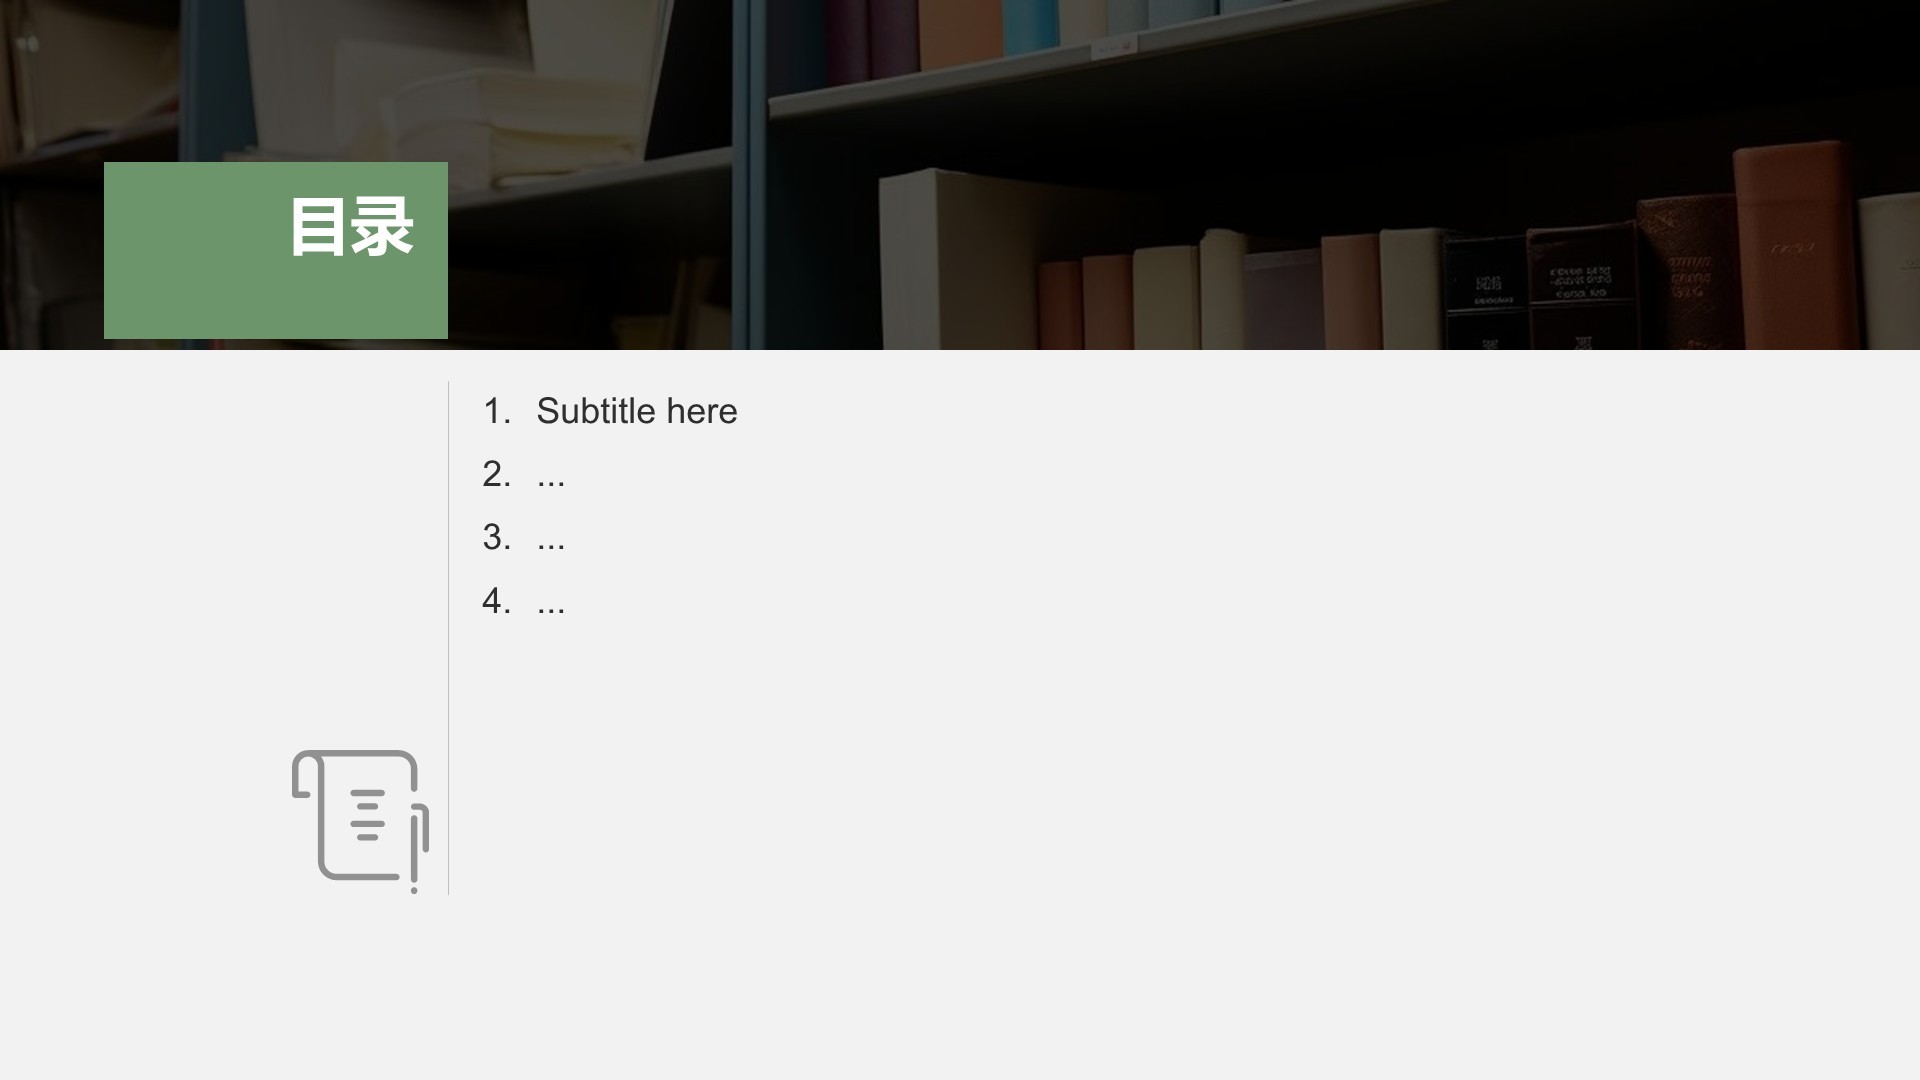This screenshot has height=1080, width=1920.
Task: Click the number 3 list marker
Action: (496, 537)
